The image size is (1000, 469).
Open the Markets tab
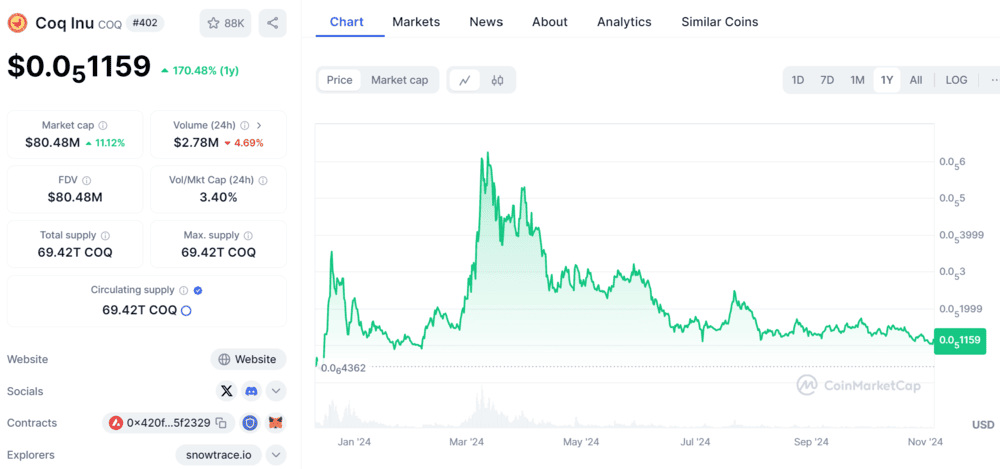pos(416,22)
